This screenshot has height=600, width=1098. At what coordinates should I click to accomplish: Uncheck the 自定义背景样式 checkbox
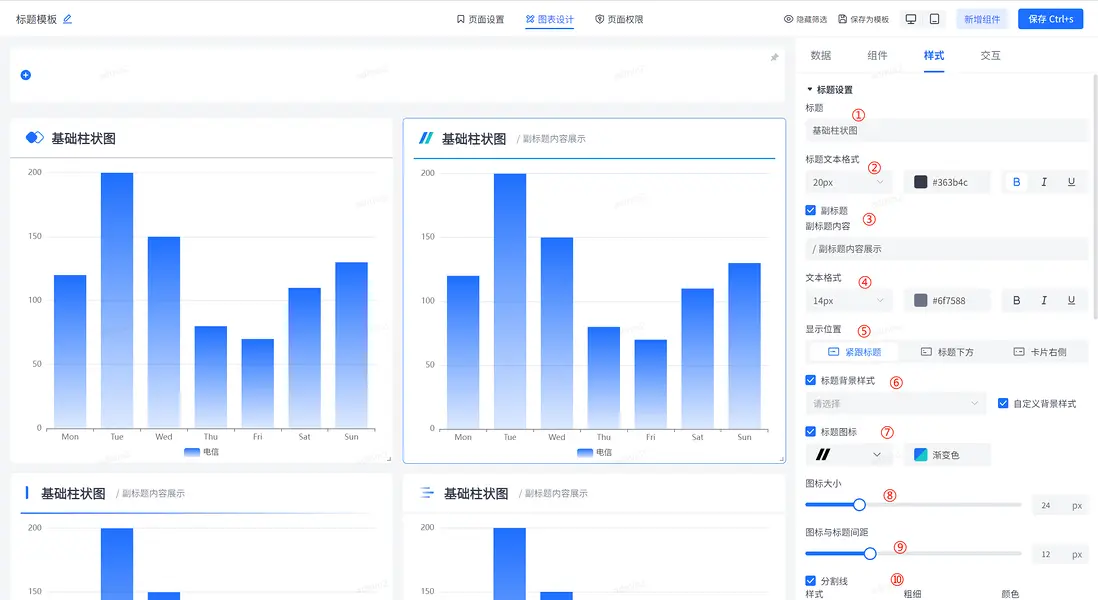point(1003,403)
